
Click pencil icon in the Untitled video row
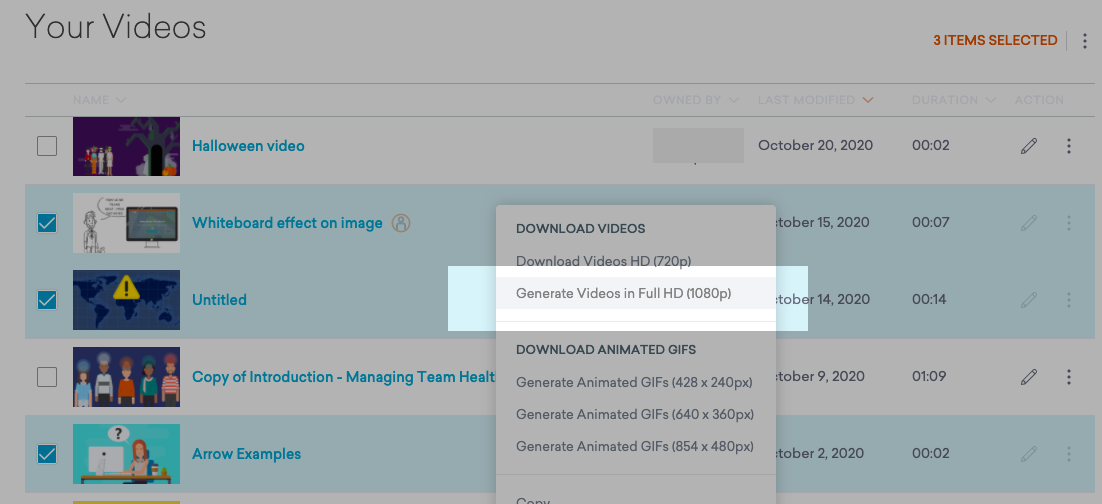(1028, 300)
